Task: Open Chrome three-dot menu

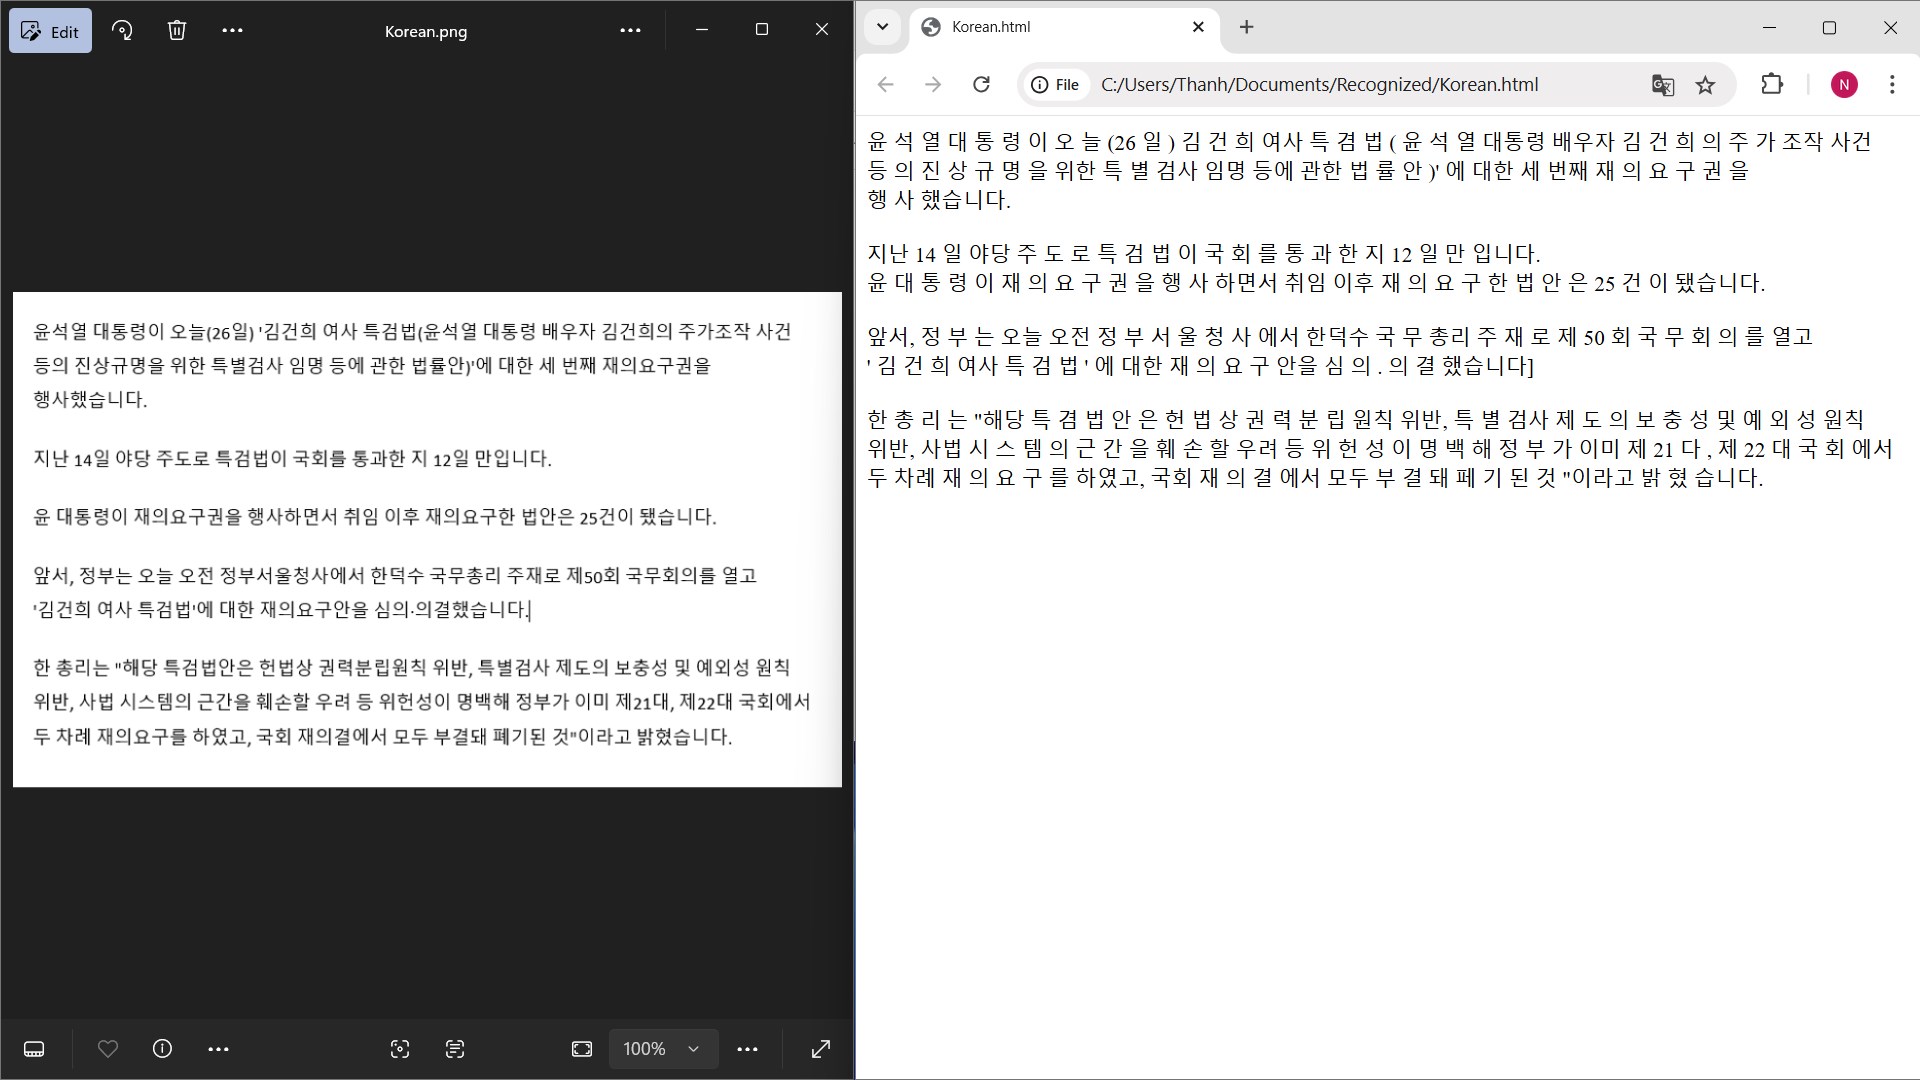Action: point(1891,85)
